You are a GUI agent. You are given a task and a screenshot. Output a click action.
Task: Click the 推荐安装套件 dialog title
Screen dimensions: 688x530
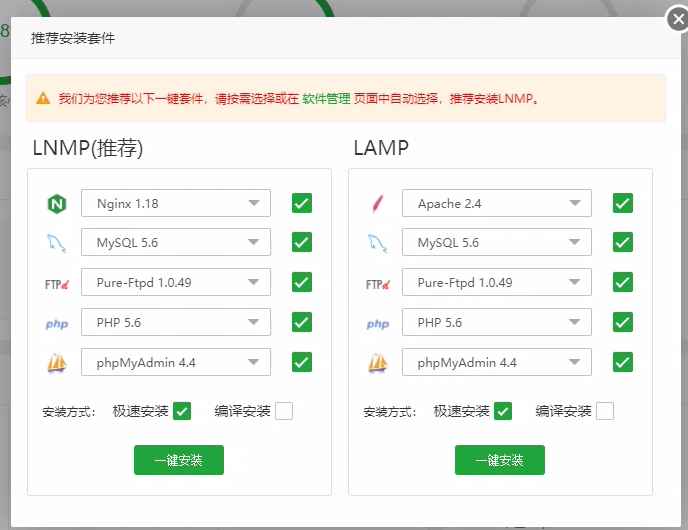point(73,38)
